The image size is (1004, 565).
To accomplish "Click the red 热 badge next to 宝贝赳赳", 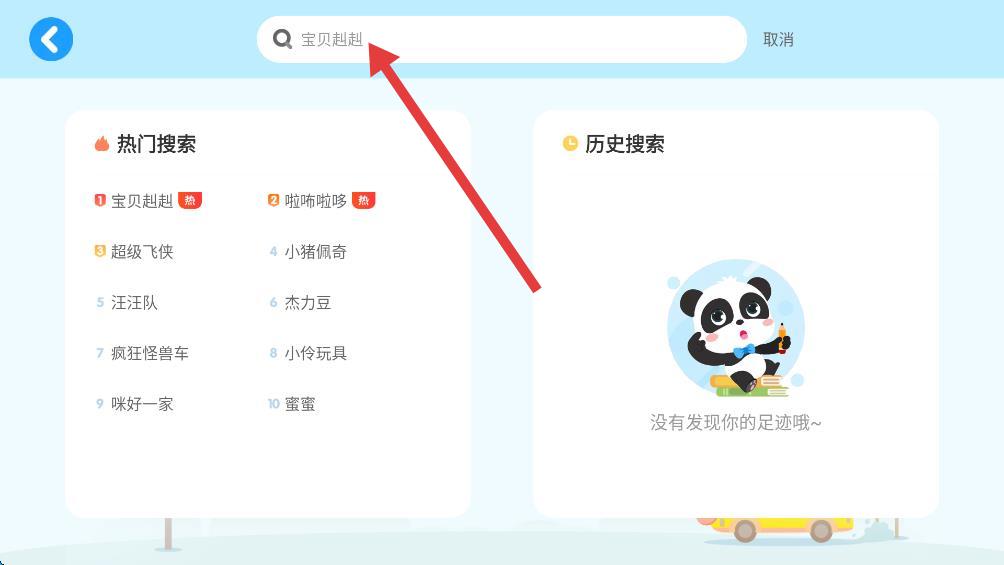I will point(190,201).
